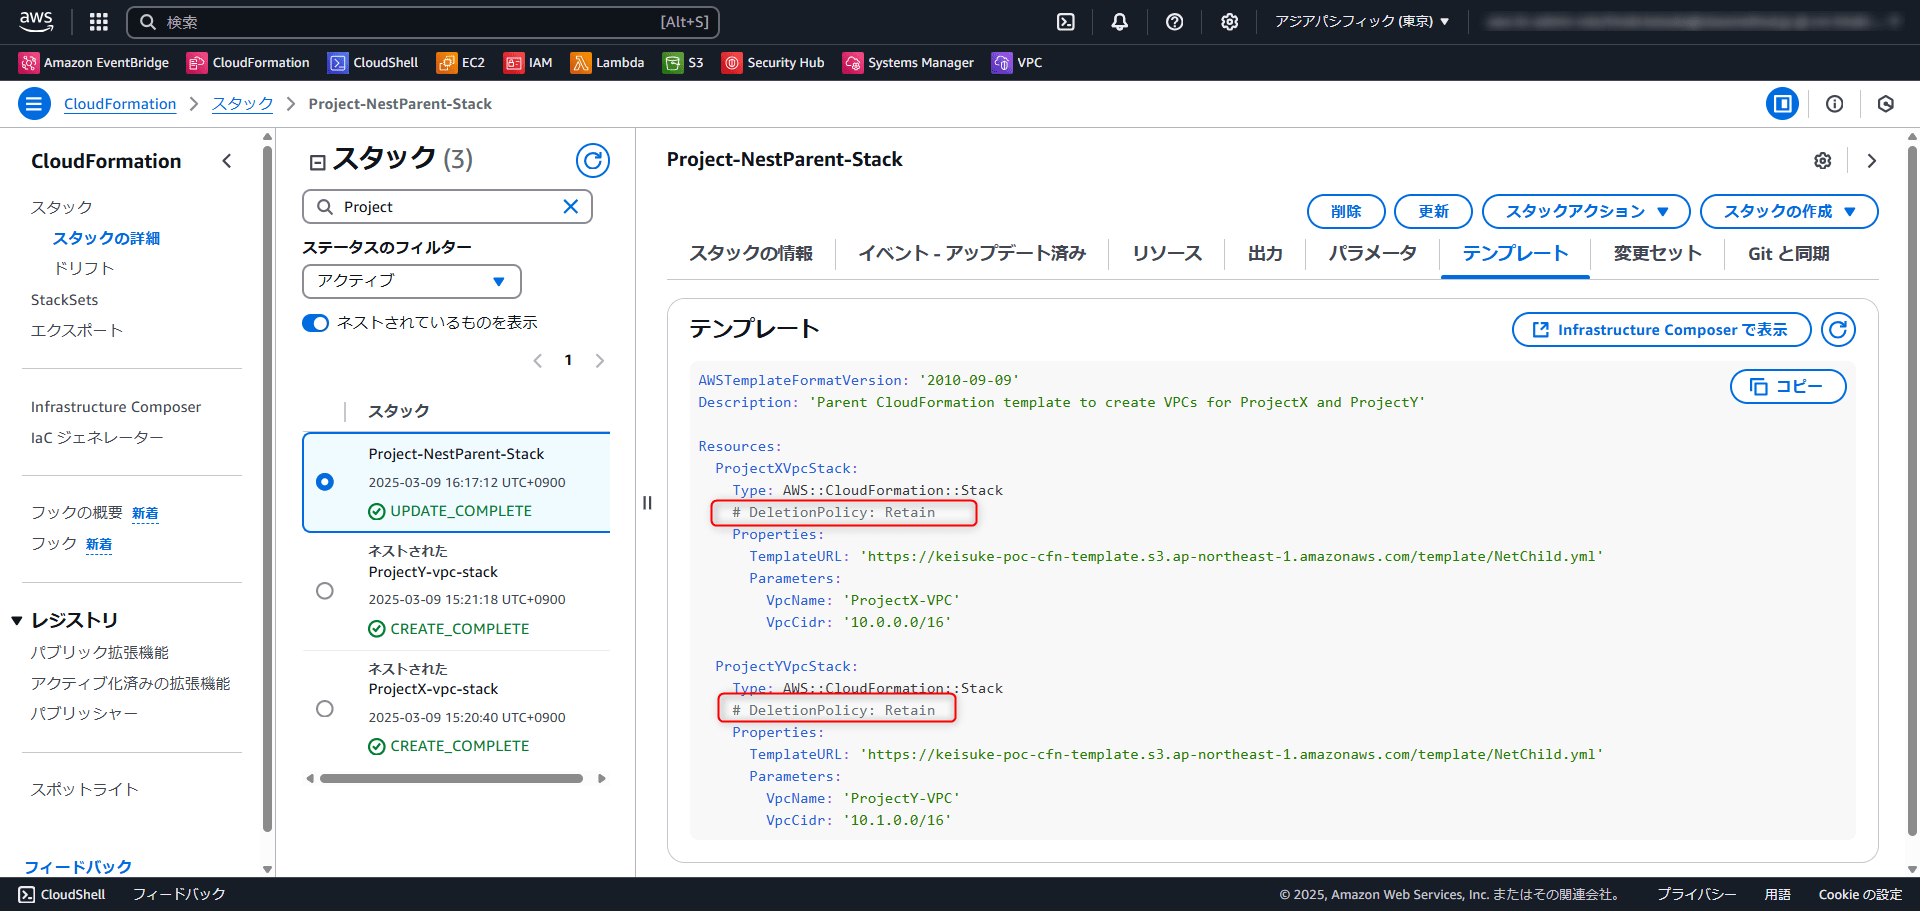Select Project-NestParent-Stack radio button

[324, 482]
